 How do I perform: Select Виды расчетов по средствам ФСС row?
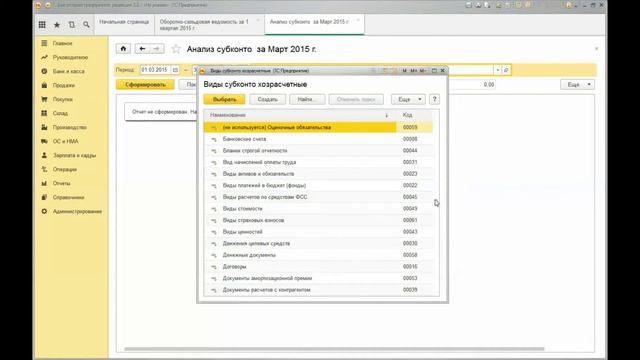318,197
